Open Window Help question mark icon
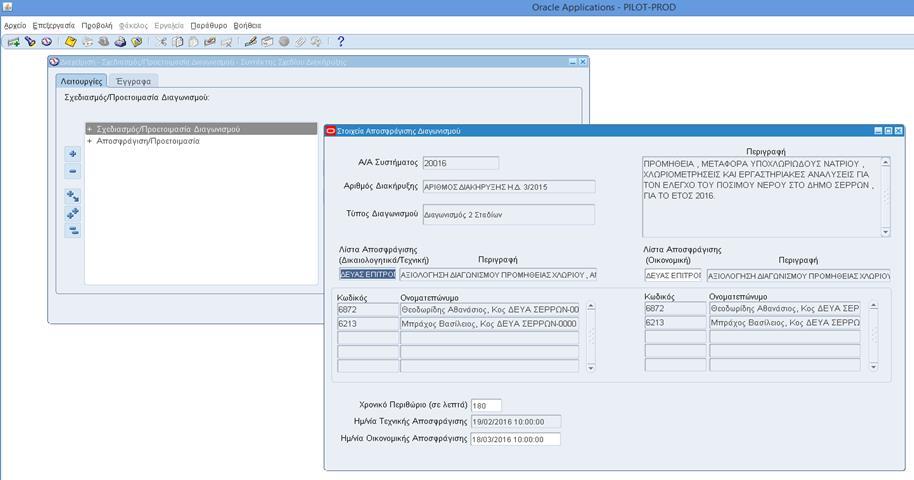Screen dimensions: 914x480 [x=341, y=42]
